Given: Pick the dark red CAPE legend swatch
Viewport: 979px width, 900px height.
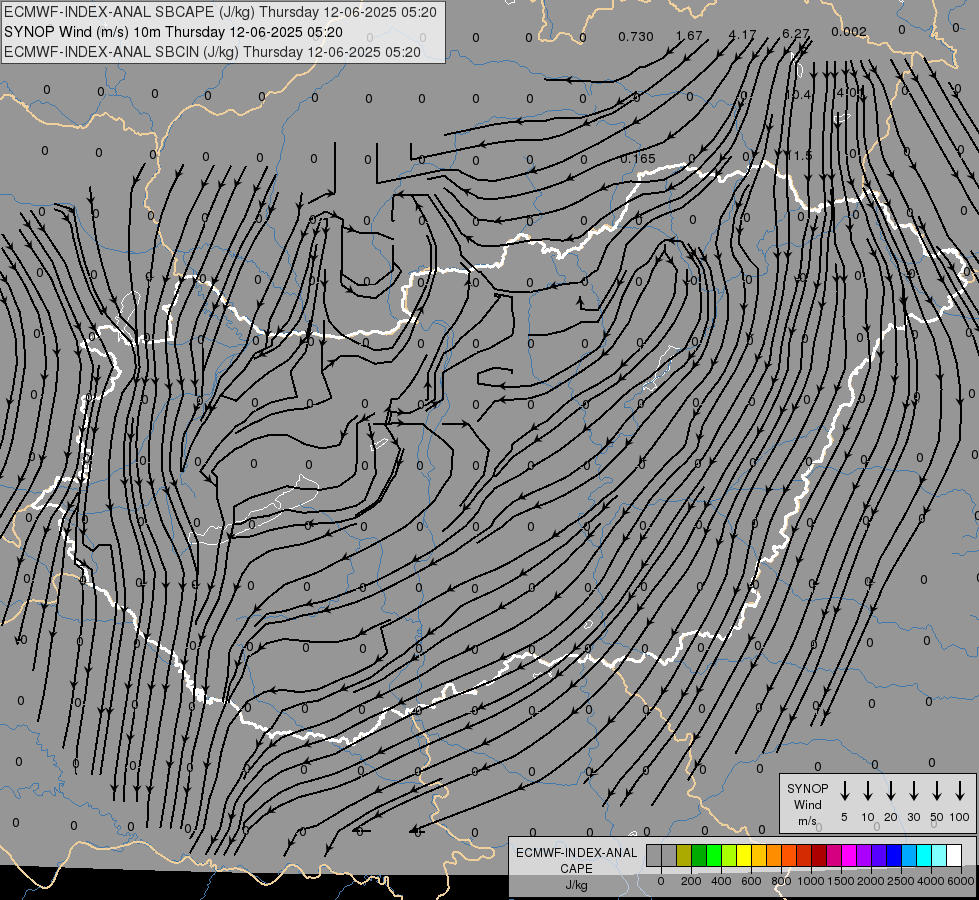Looking at the screenshot, I should (x=819, y=855).
